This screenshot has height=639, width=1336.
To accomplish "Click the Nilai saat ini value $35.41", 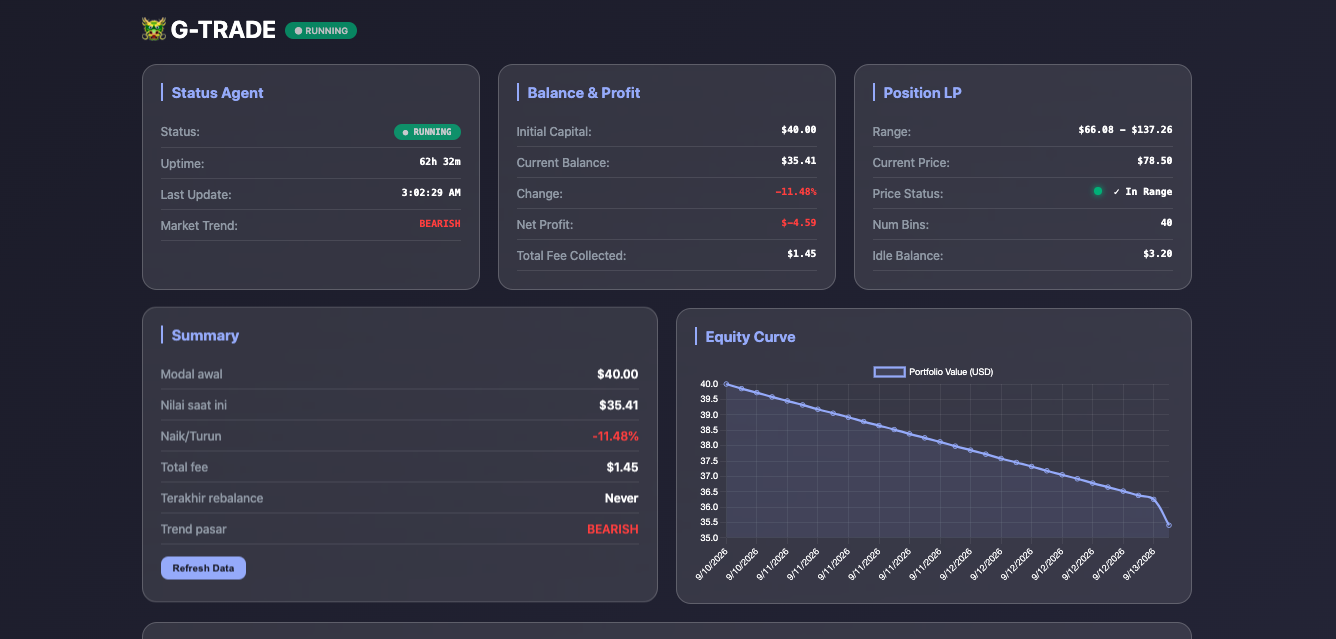I will 618,405.
